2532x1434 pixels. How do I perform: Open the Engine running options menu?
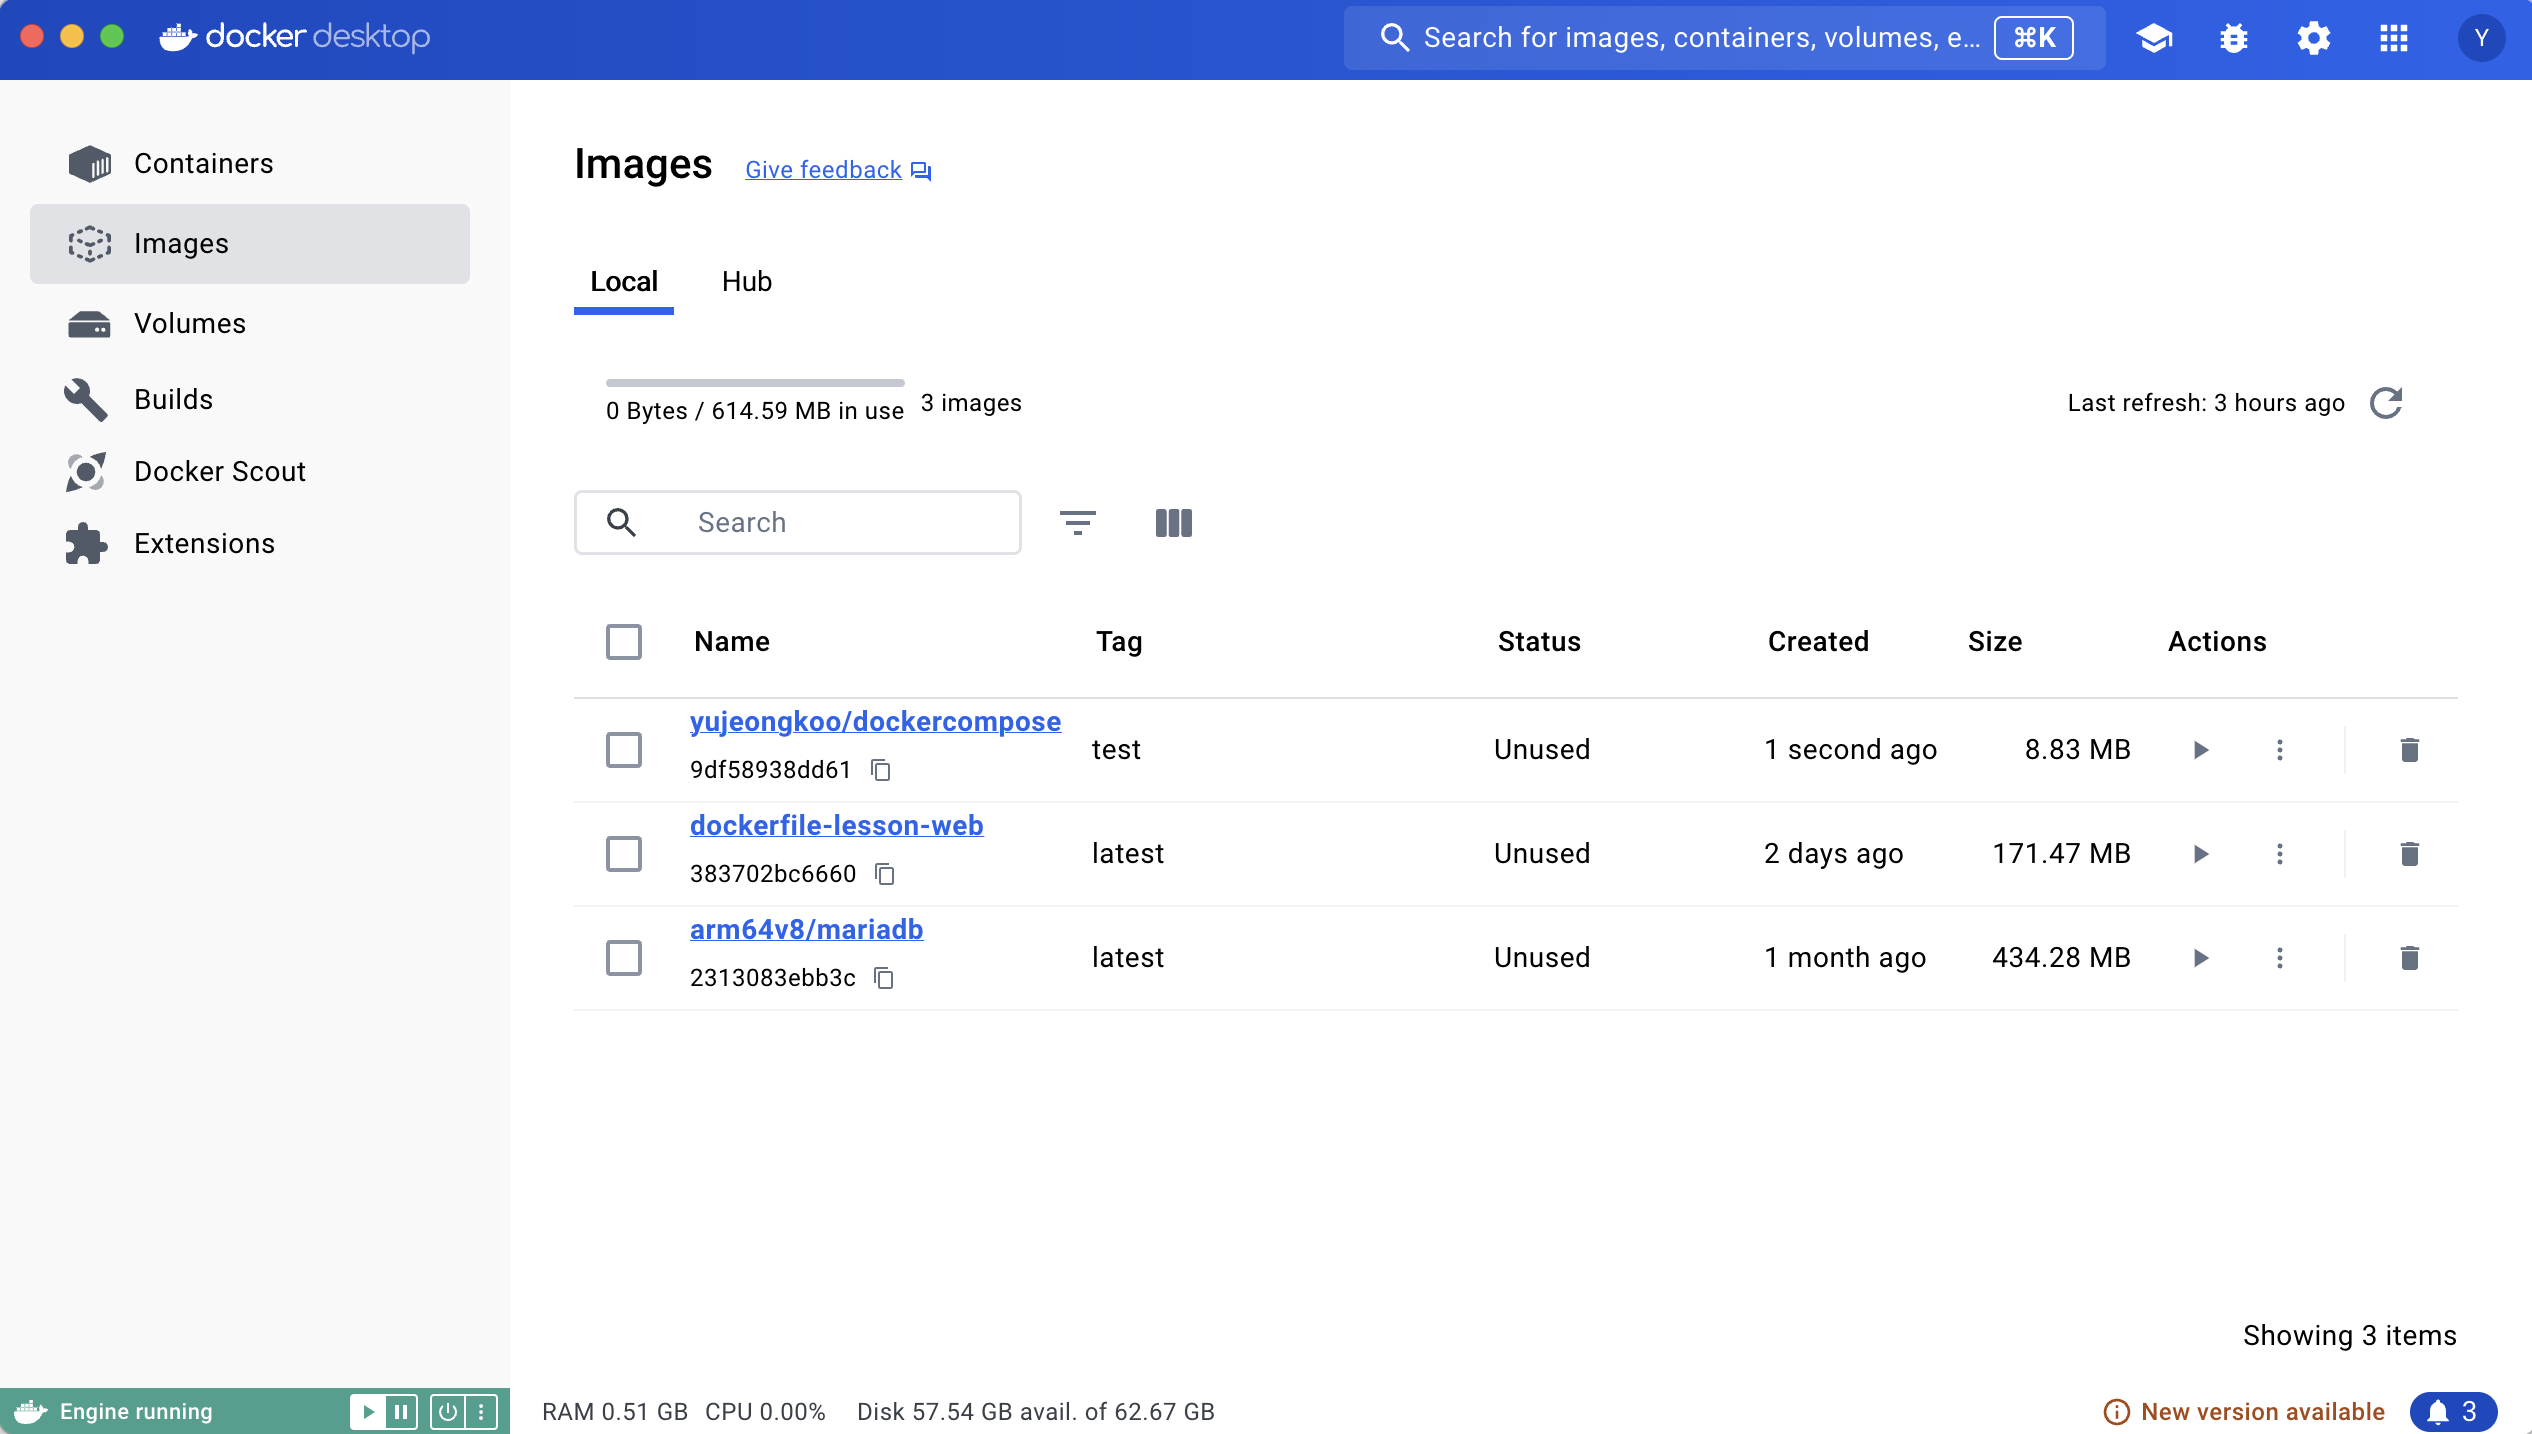[481, 1411]
